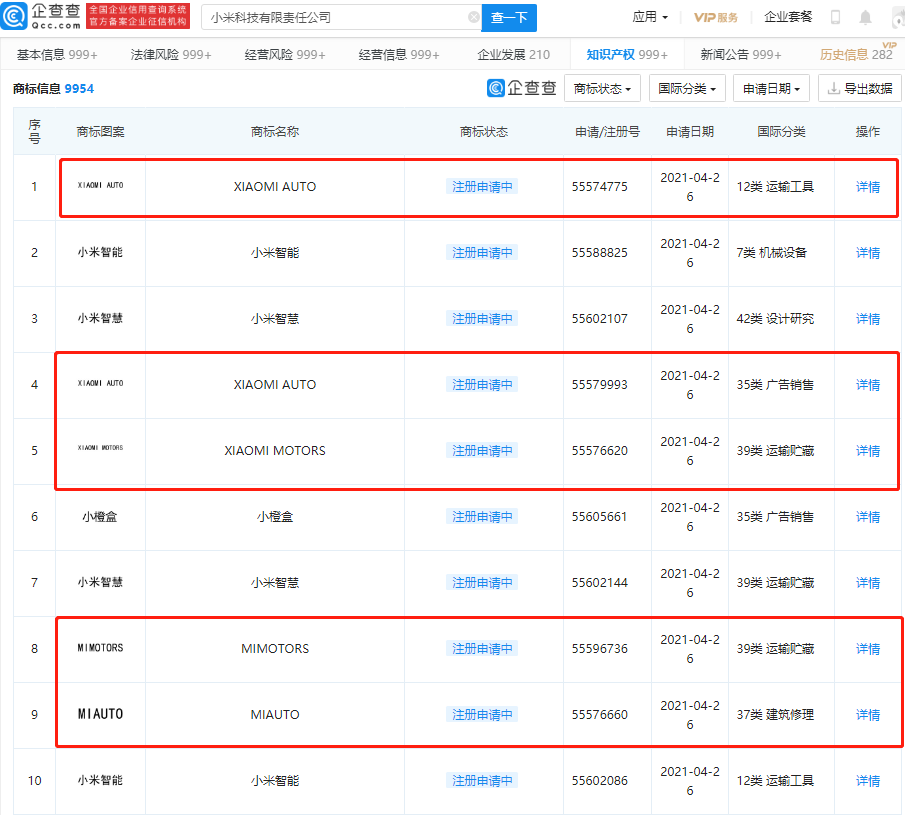Click the 导出数据 export button

(860, 88)
